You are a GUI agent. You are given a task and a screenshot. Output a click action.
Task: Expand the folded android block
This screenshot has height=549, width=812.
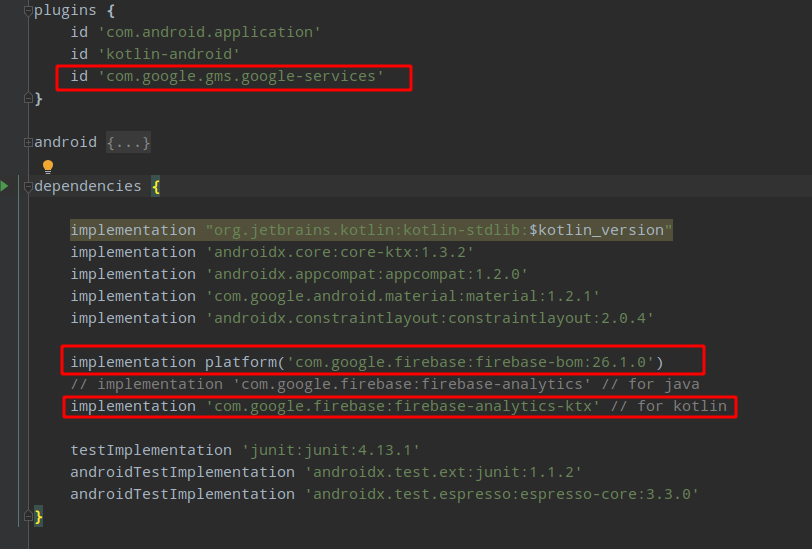(28, 142)
